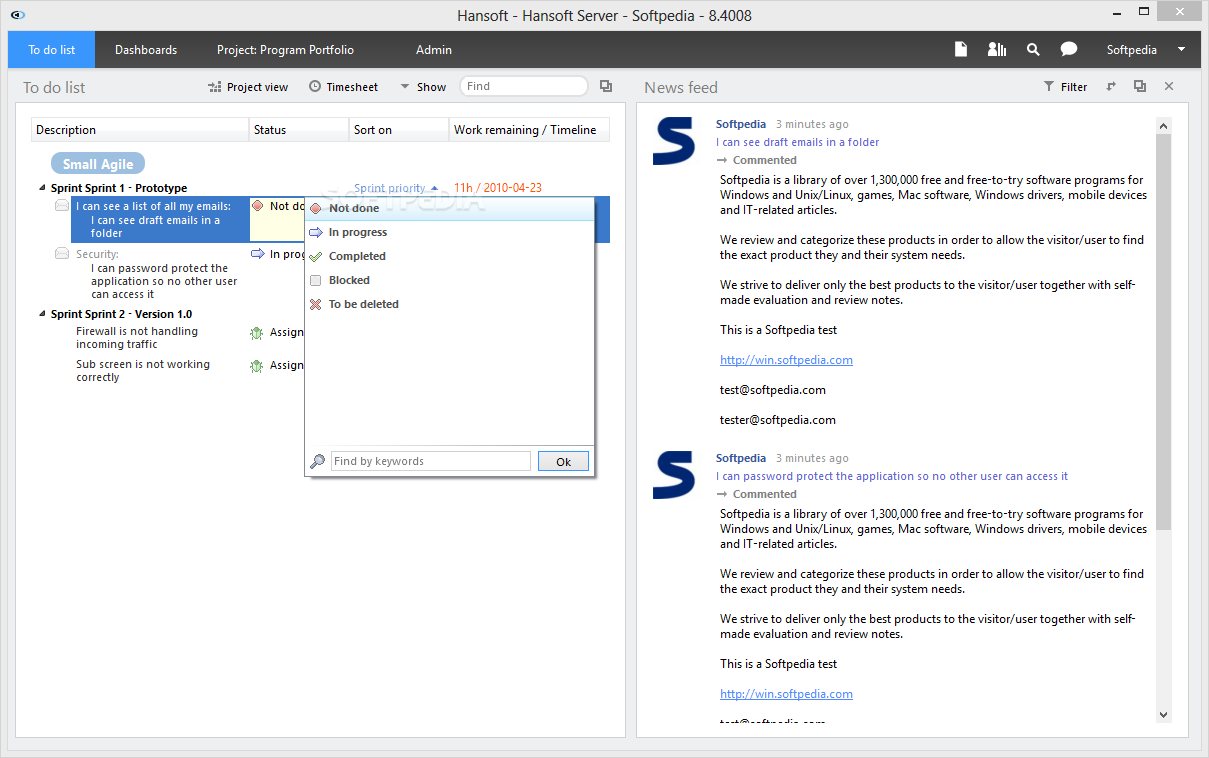Open the News feed Filter option

(x=1065, y=87)
